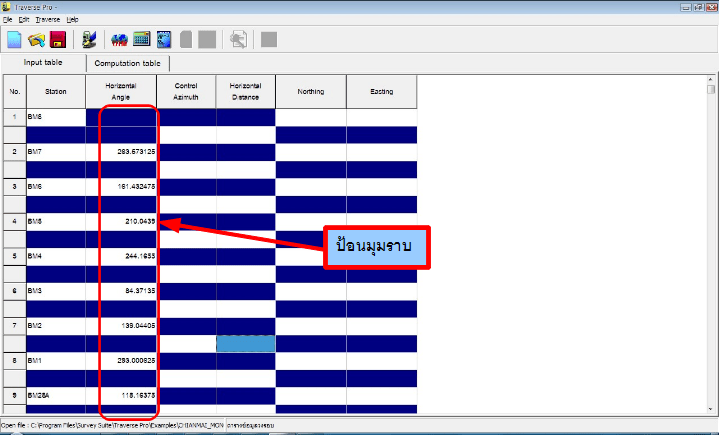The width and height of the screenshot is (719, 435).
Task: Select station cell BM4
Action: 56,256
